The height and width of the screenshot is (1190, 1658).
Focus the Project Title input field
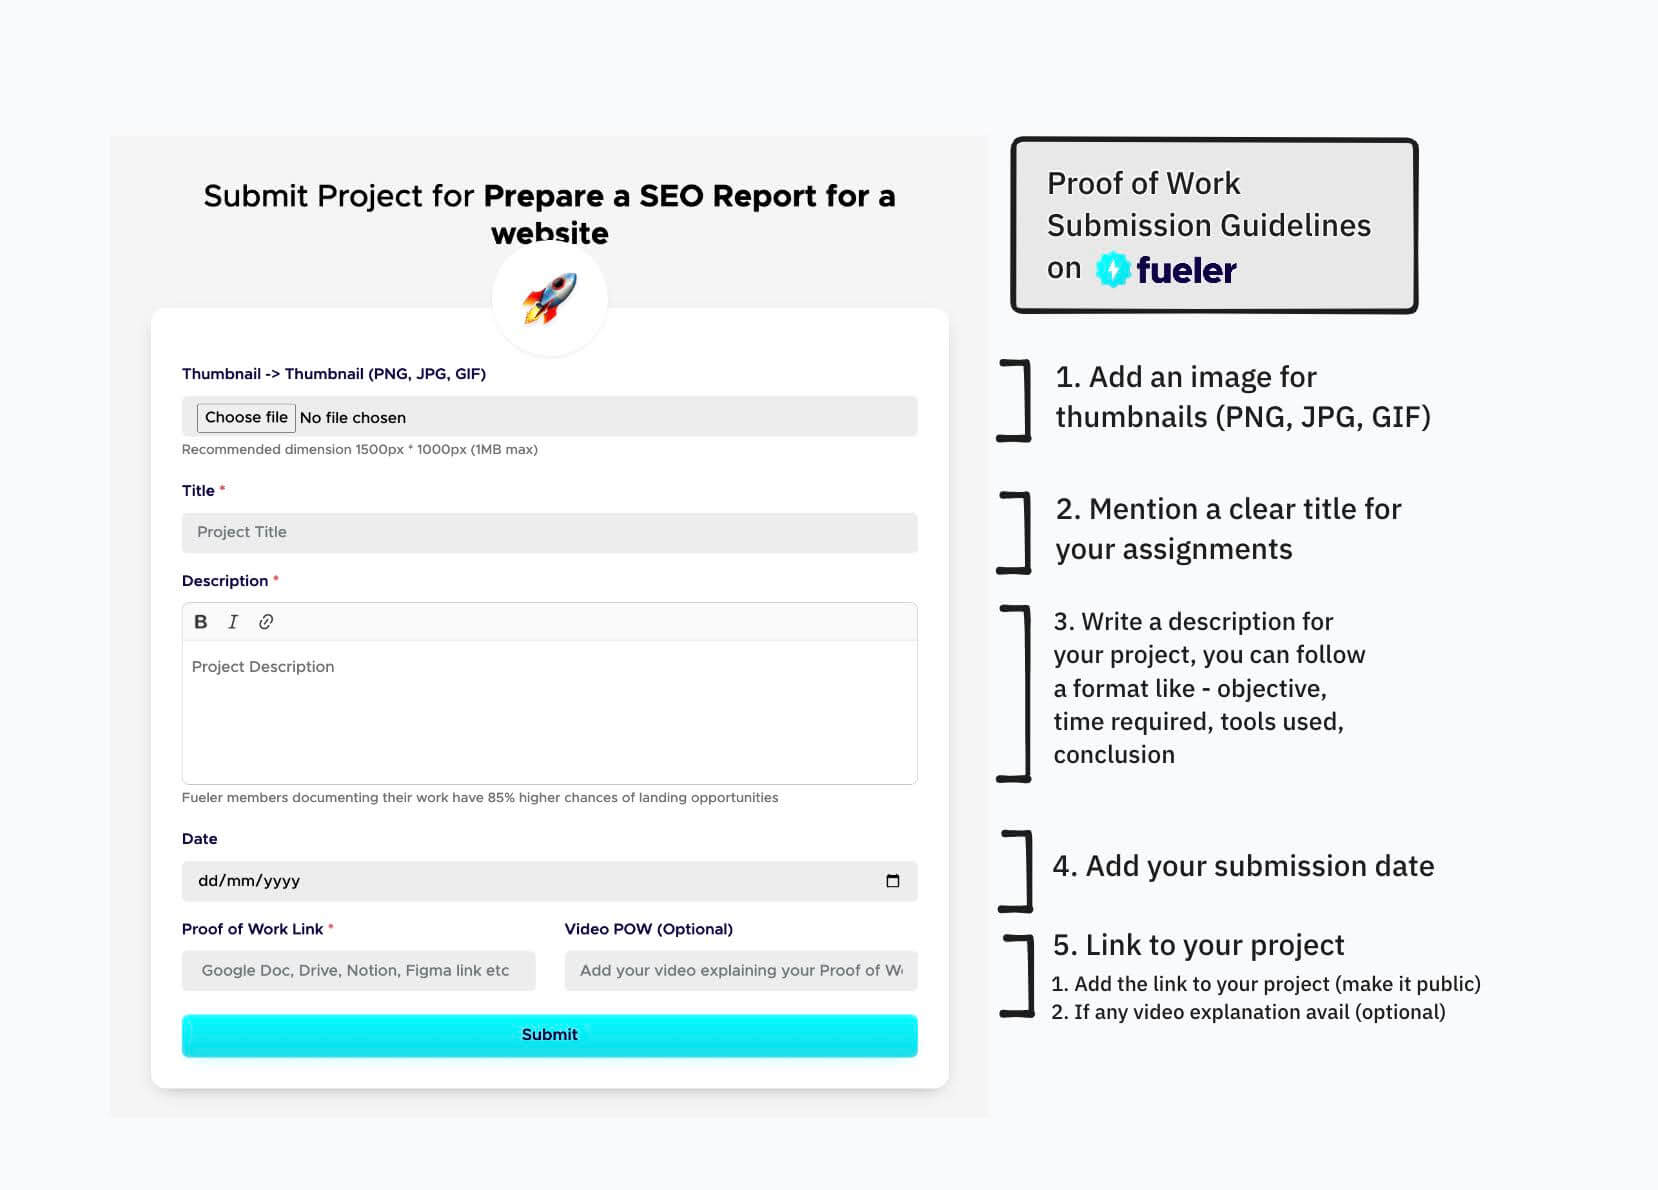[x=549, y=533]
